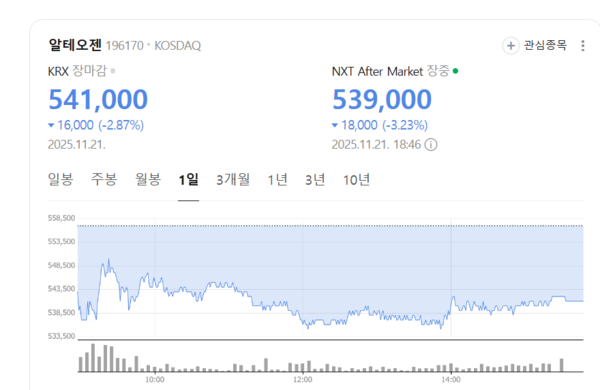Click the KRX date 2025.11.21.
This screenshot has width=600, height=390.
point(77,145)
